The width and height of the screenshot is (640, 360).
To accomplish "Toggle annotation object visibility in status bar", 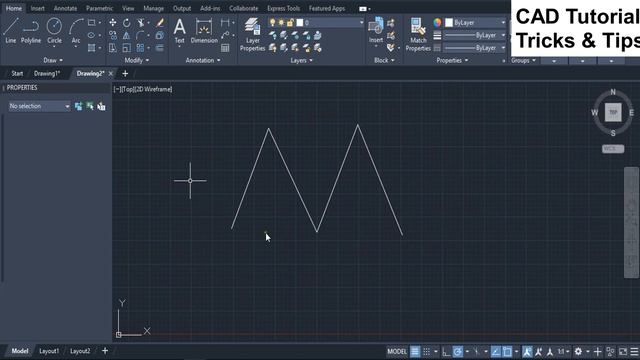I will tap(527, 351).
